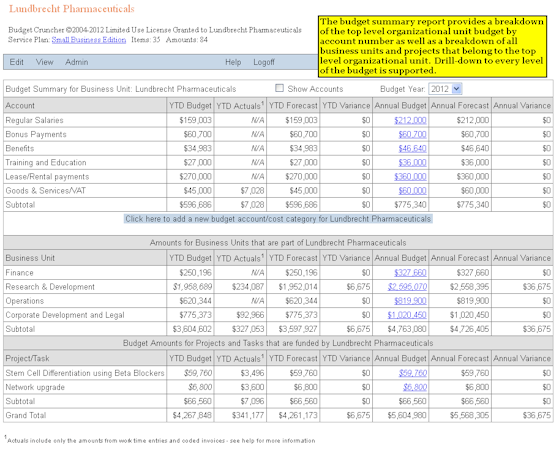Screen dimensions: 558x450
Task: Open Operations annual budget $819,900 link
Action: tap(410, 301)
